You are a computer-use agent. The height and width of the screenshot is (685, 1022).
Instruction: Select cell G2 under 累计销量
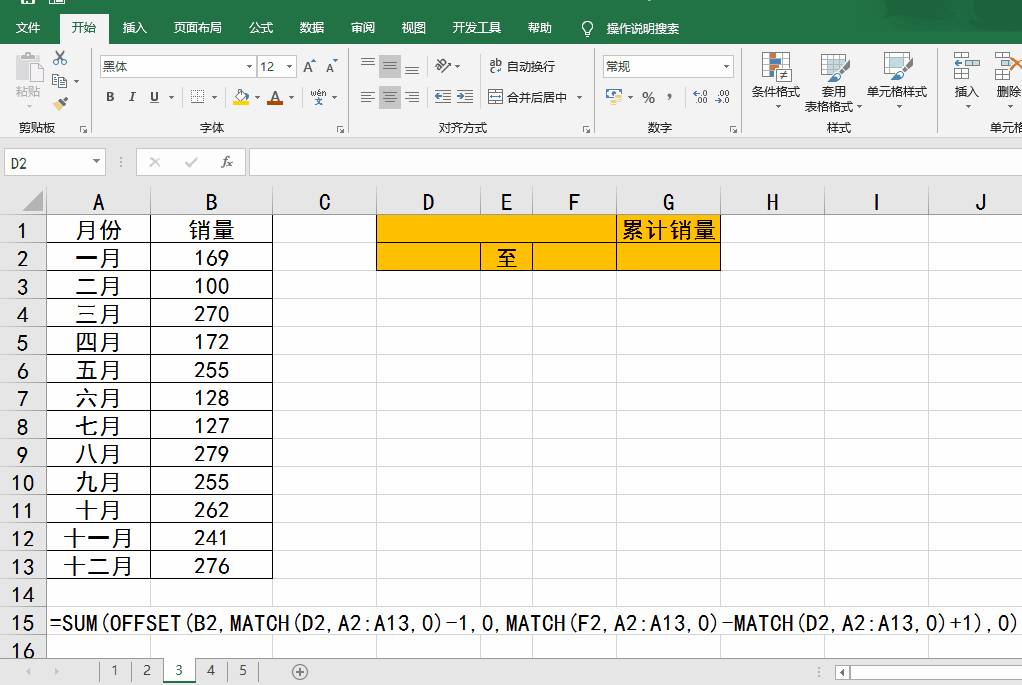point(668,258)
